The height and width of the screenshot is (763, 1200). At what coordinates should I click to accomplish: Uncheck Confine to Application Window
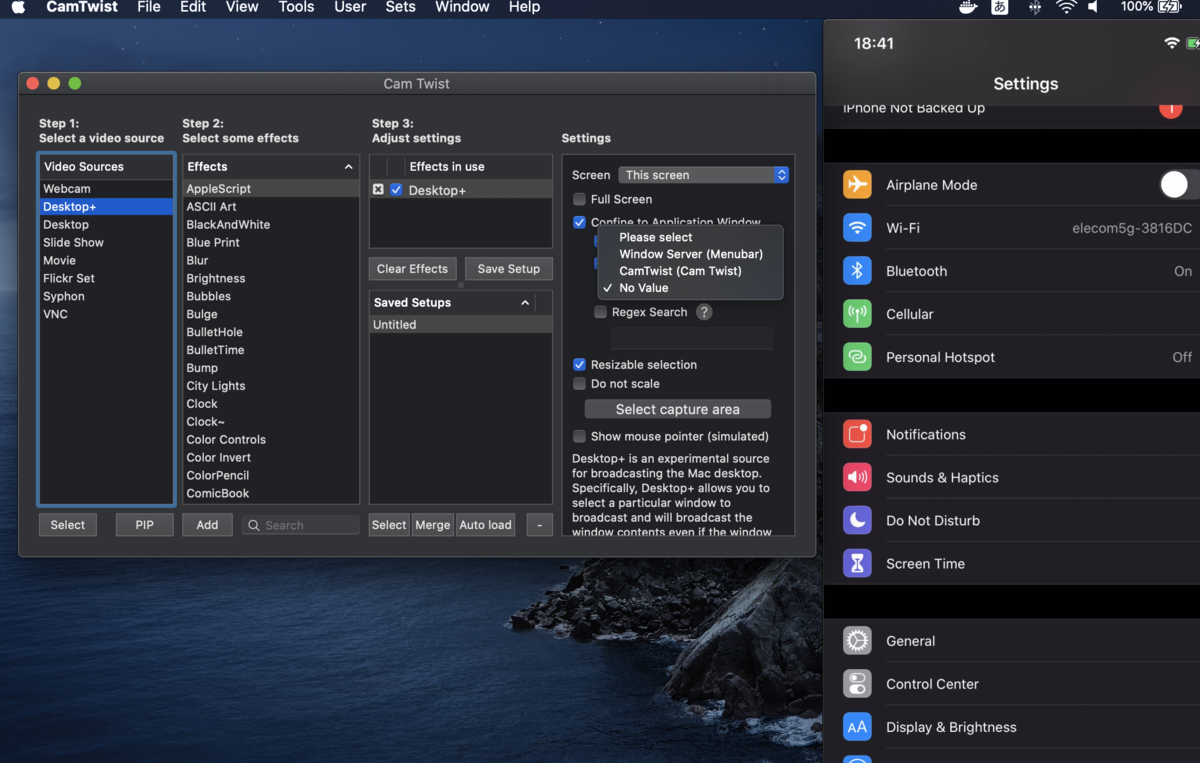(579, 222)
